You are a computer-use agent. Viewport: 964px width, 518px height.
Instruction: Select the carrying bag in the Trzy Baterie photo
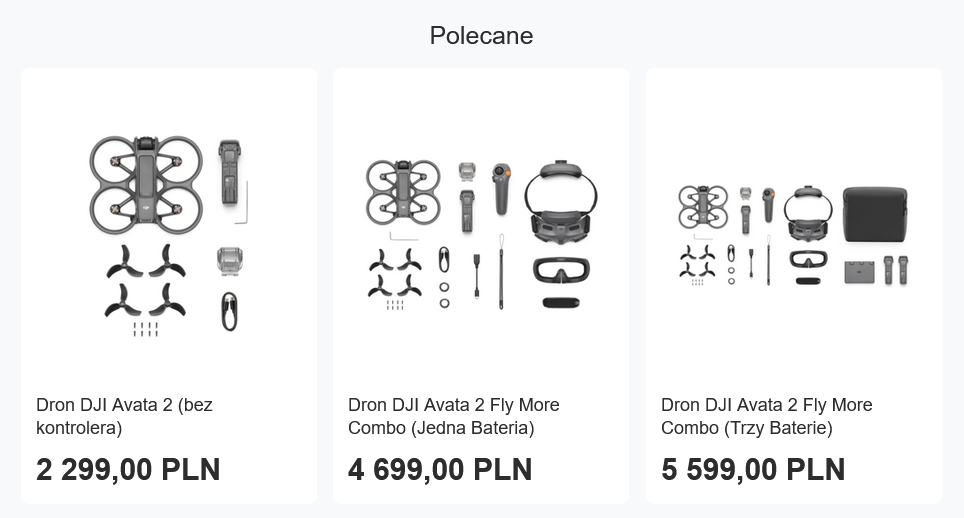(x=875, y=214)
